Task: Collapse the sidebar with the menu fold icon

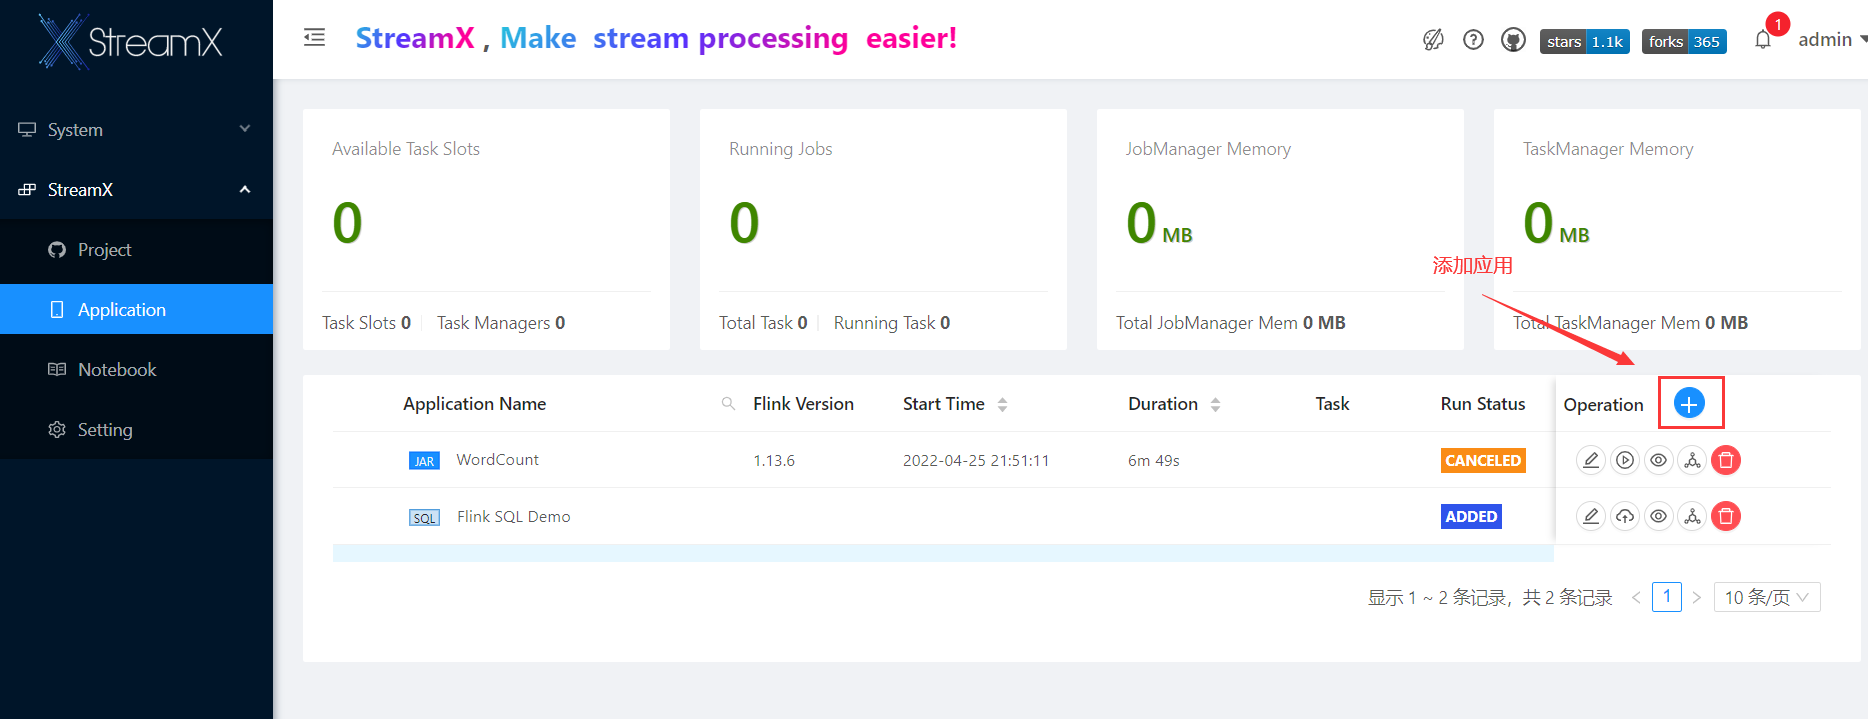Action: coord(315,38)
